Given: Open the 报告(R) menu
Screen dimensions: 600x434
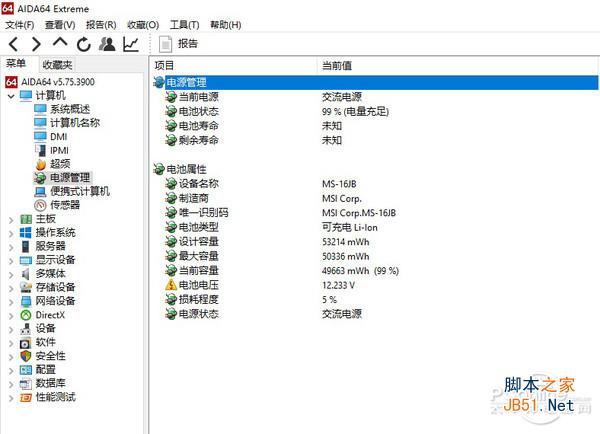Looking at the screenshot, I should pyautogui.click(x=101, y=25).
